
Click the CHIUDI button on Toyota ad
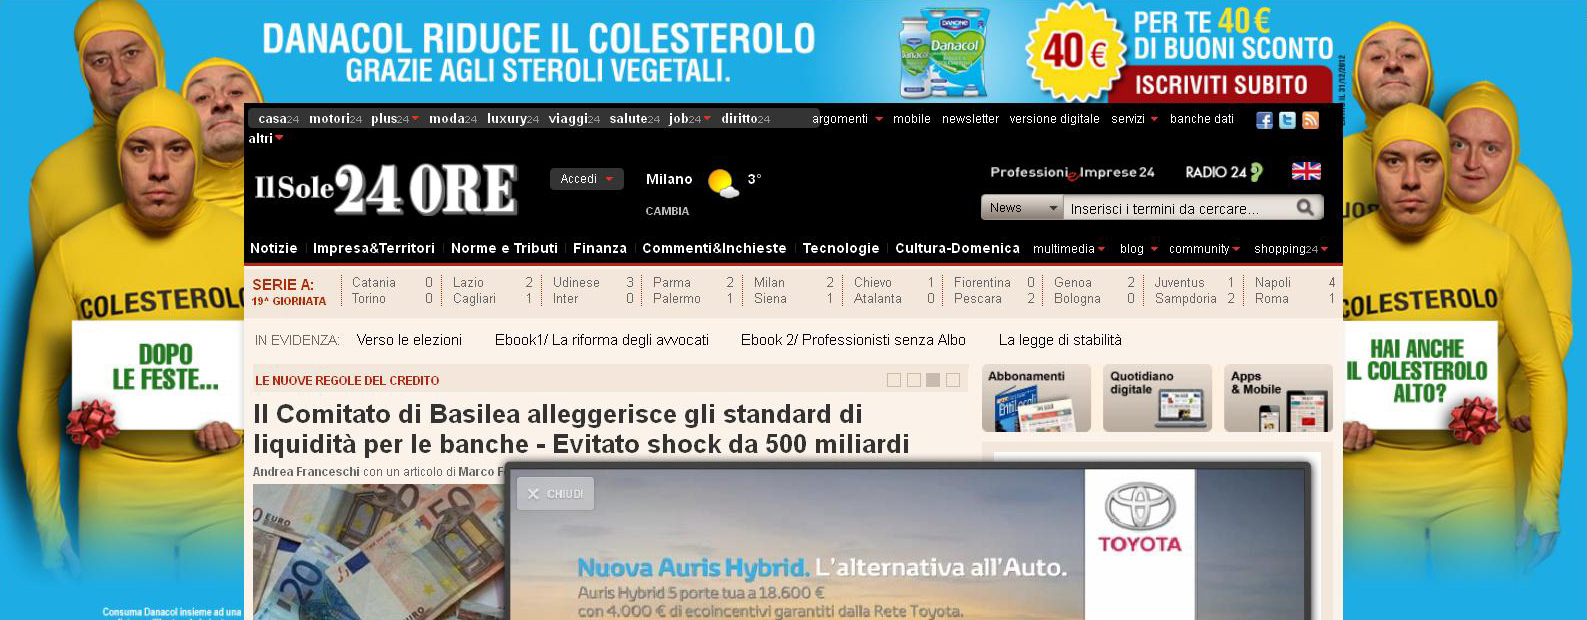pyautogui.click(x=555, y=494)
